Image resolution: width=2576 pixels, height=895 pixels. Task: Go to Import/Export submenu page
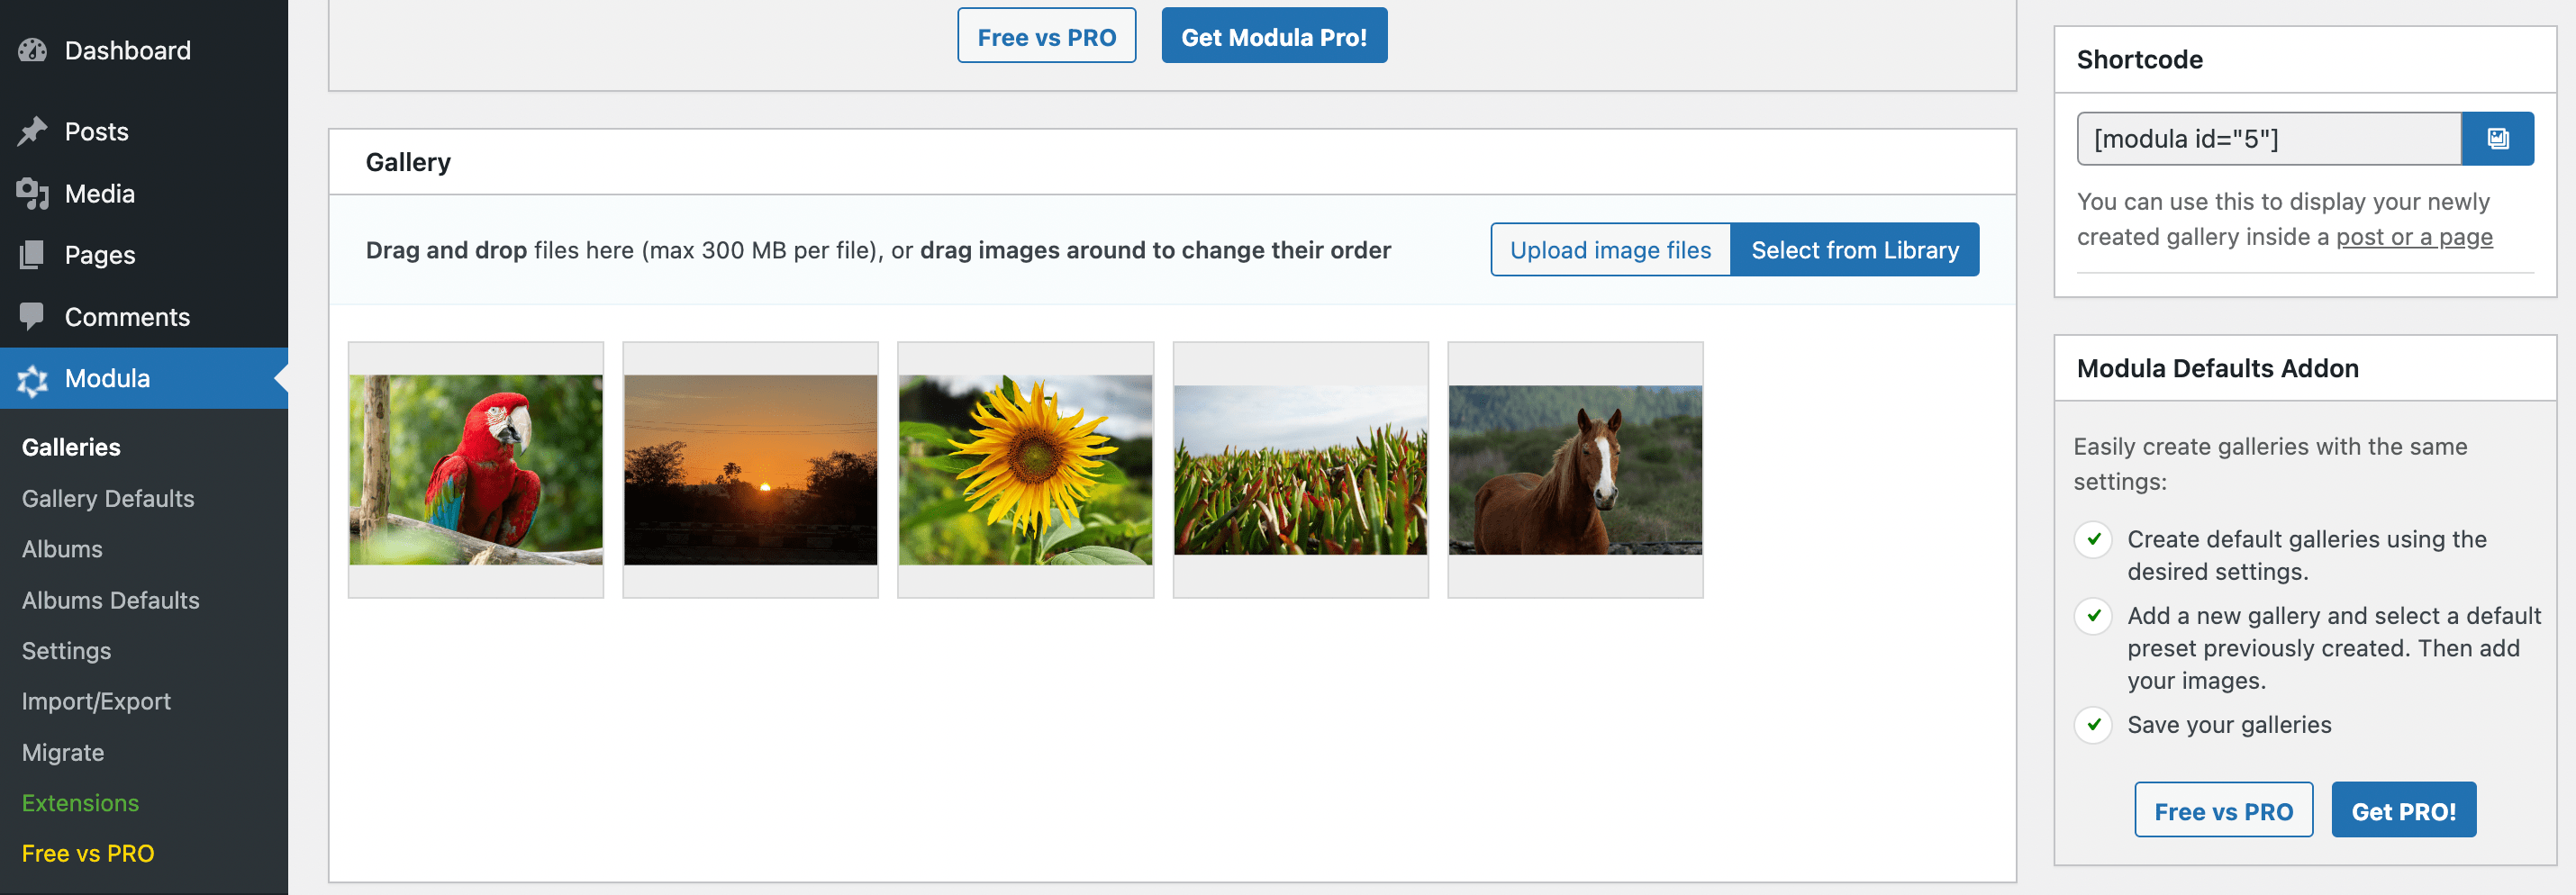(96, 701)
